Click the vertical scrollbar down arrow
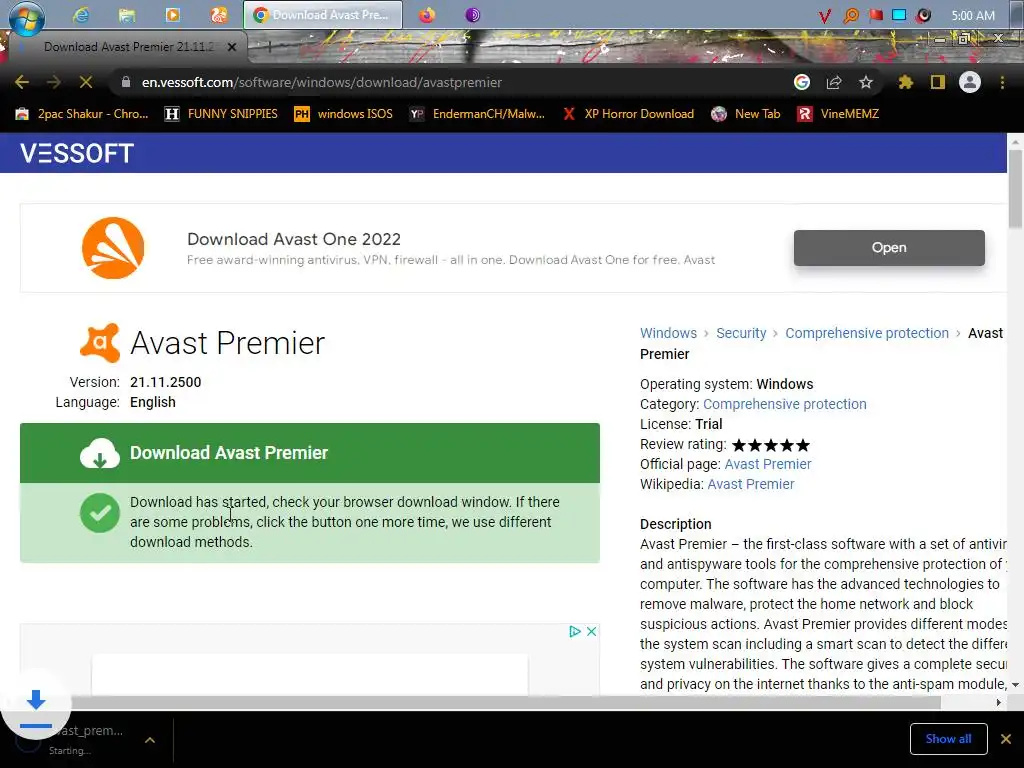 pos(1015,685)
